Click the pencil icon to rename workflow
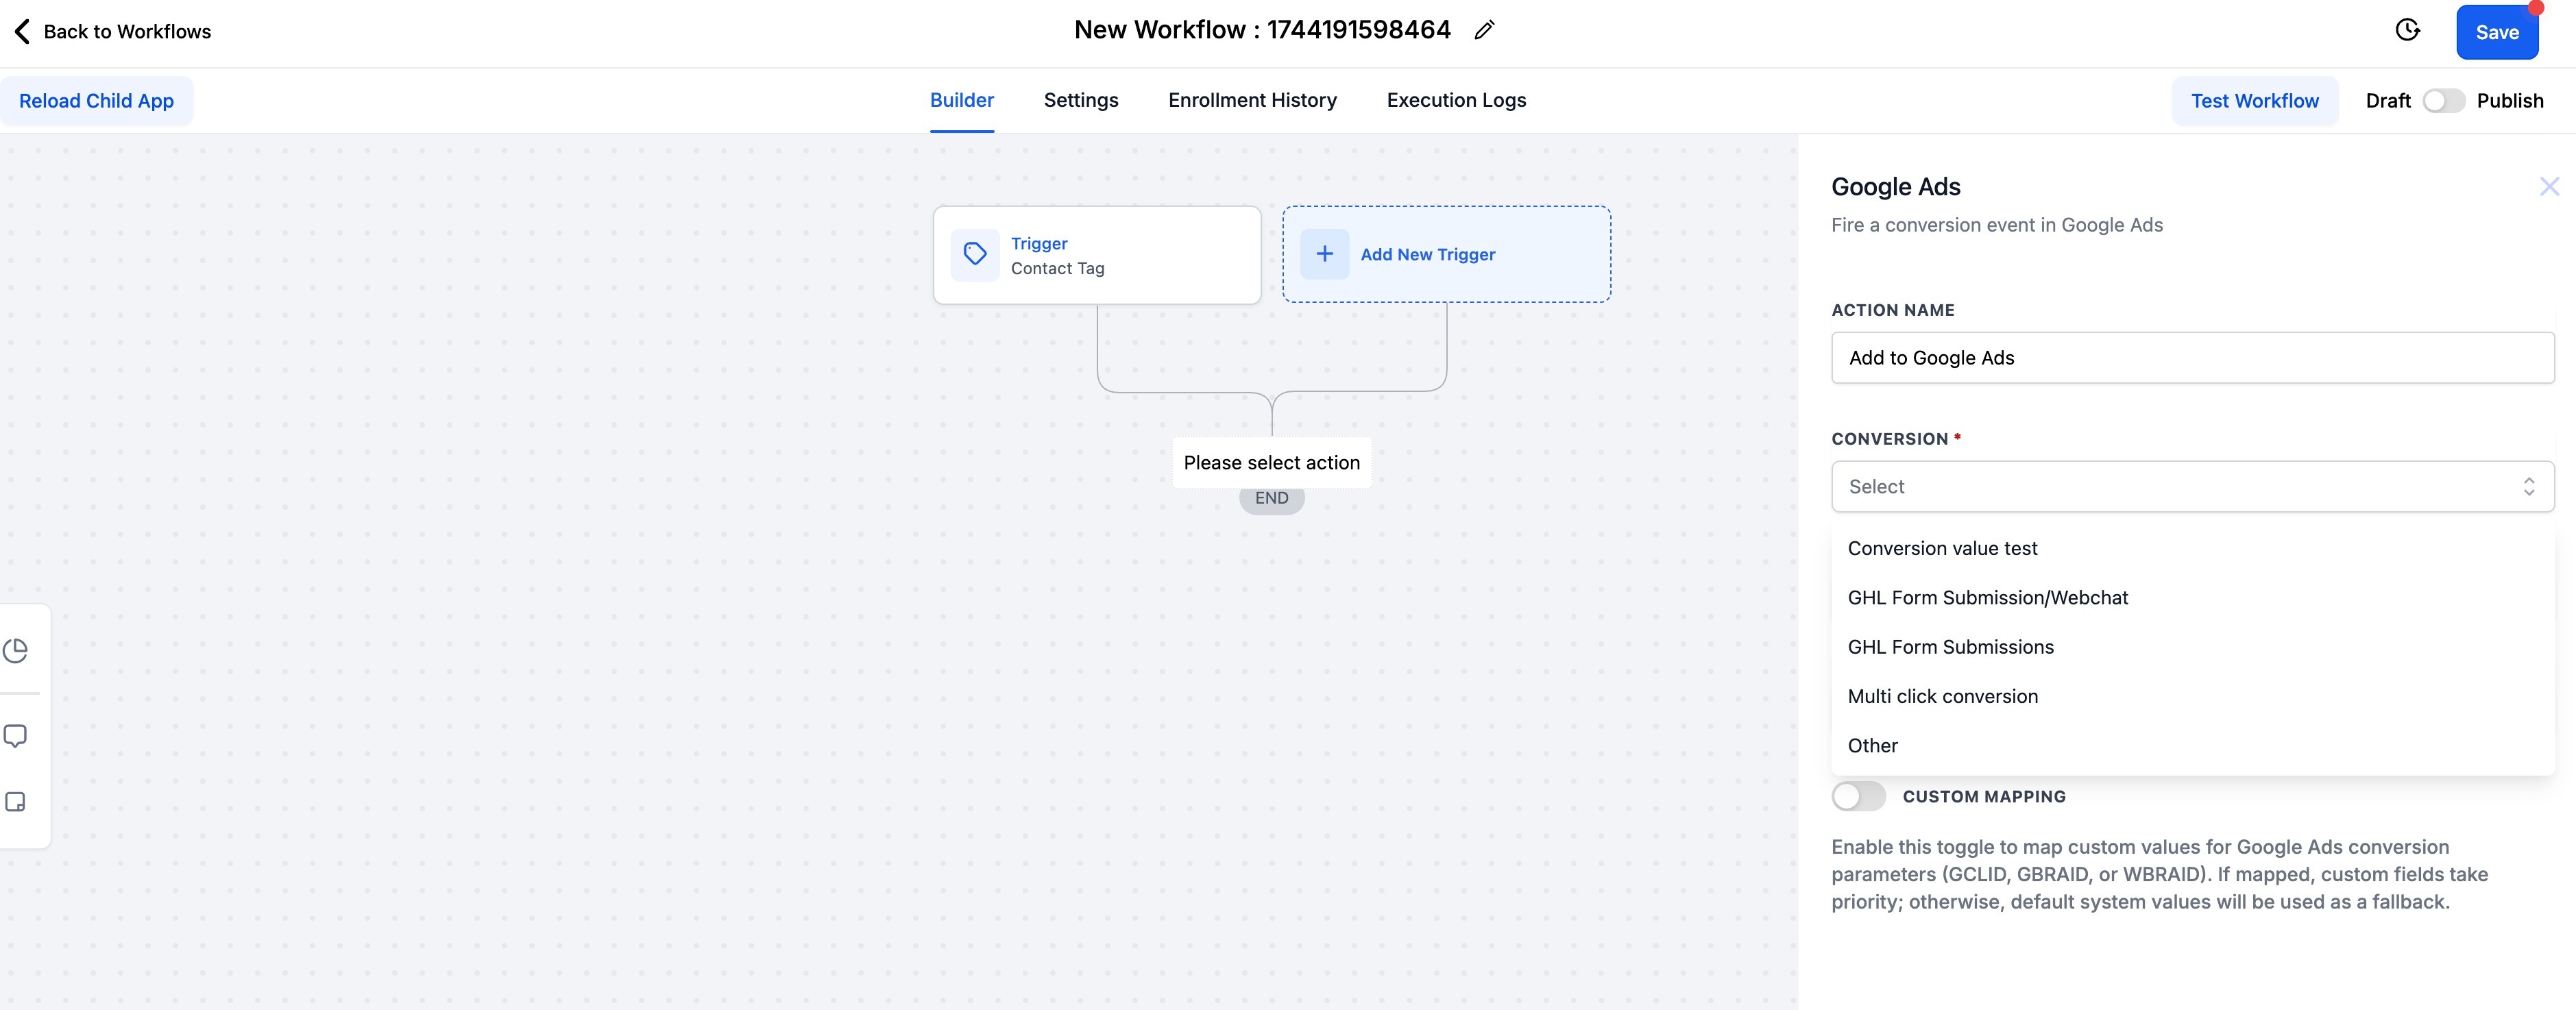2576x1010 pixels. click(1484, 31)
